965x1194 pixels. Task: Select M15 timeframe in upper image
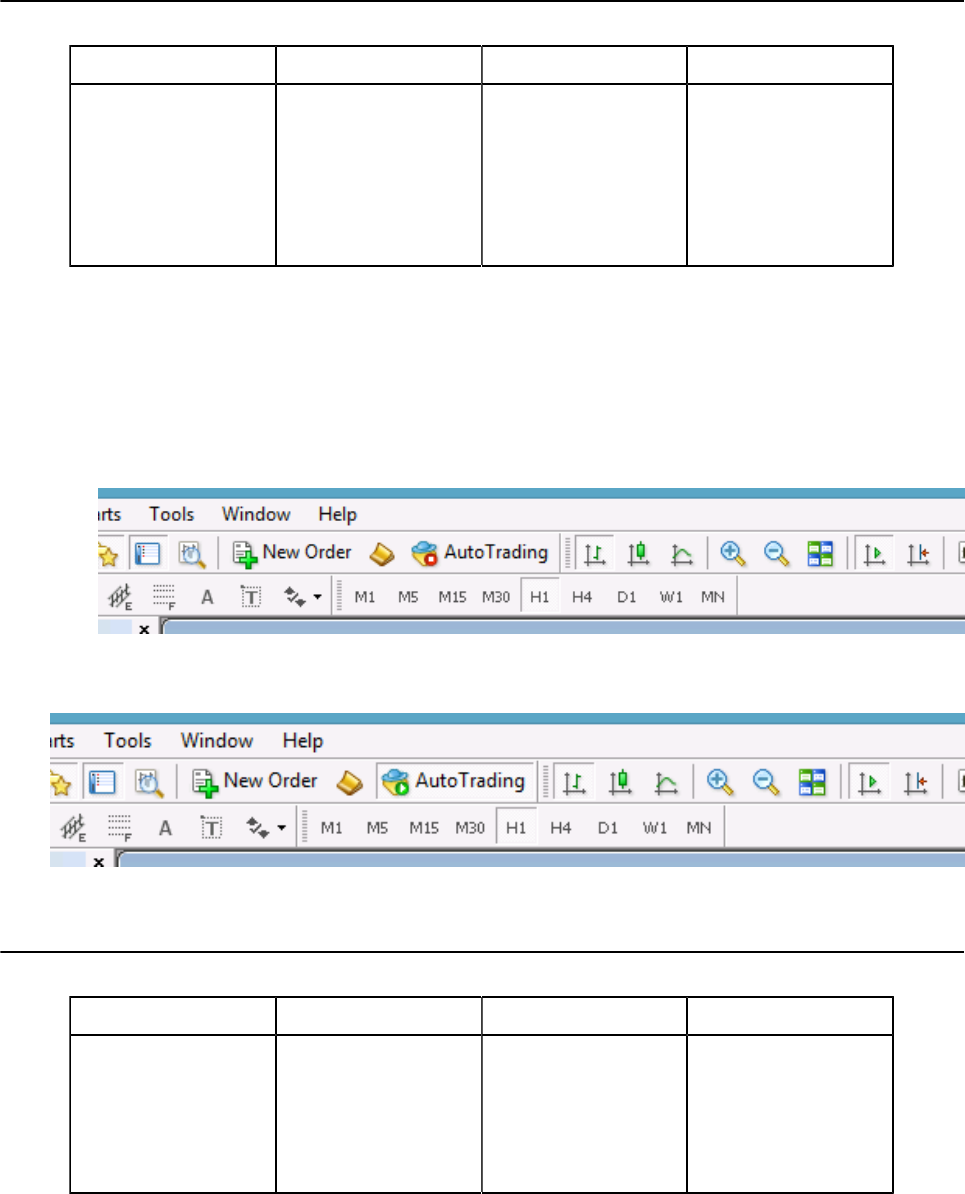[452, 598]
